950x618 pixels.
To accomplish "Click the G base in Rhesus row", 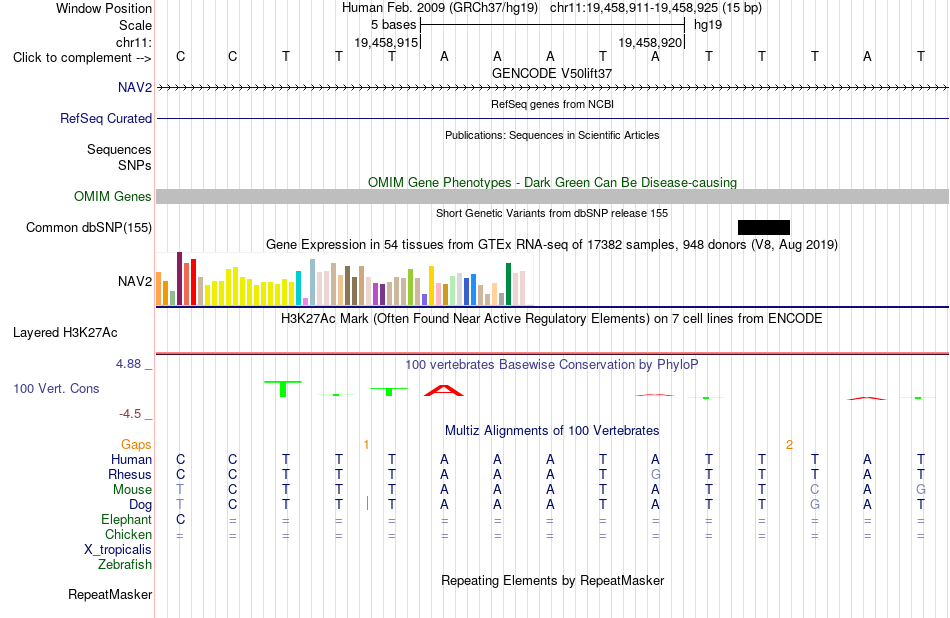I will 655,474.
